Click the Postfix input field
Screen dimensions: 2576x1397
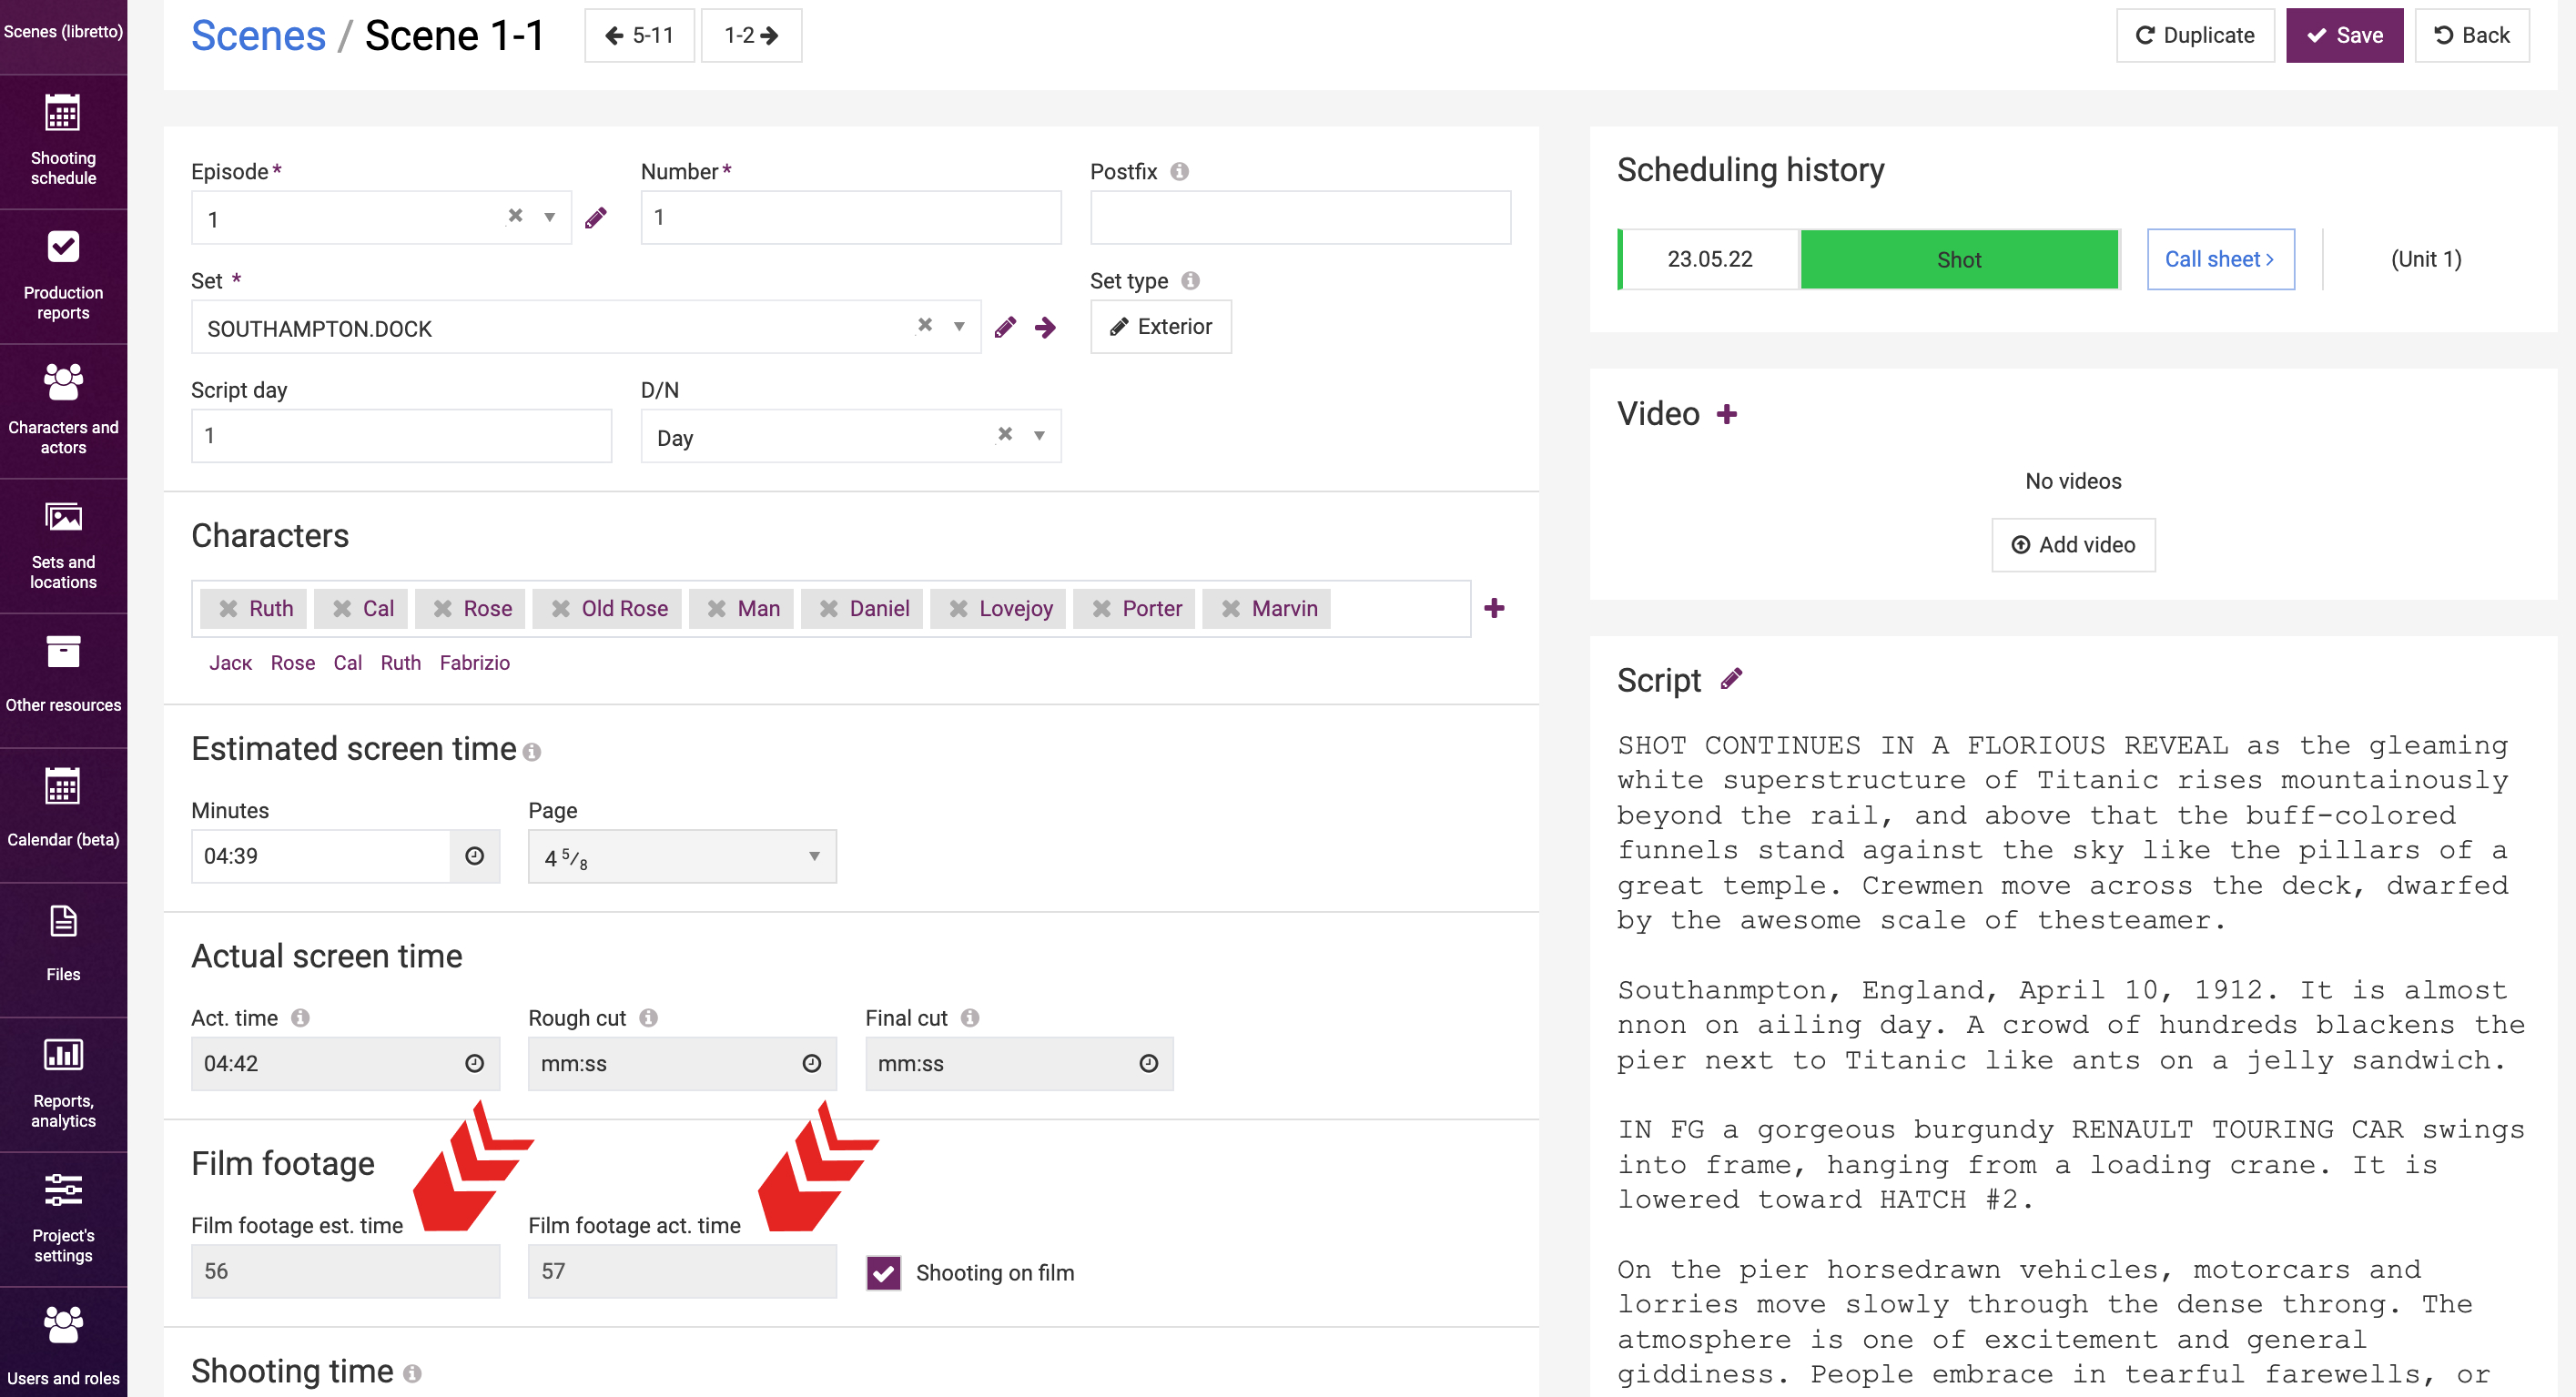pos(1300,217)
